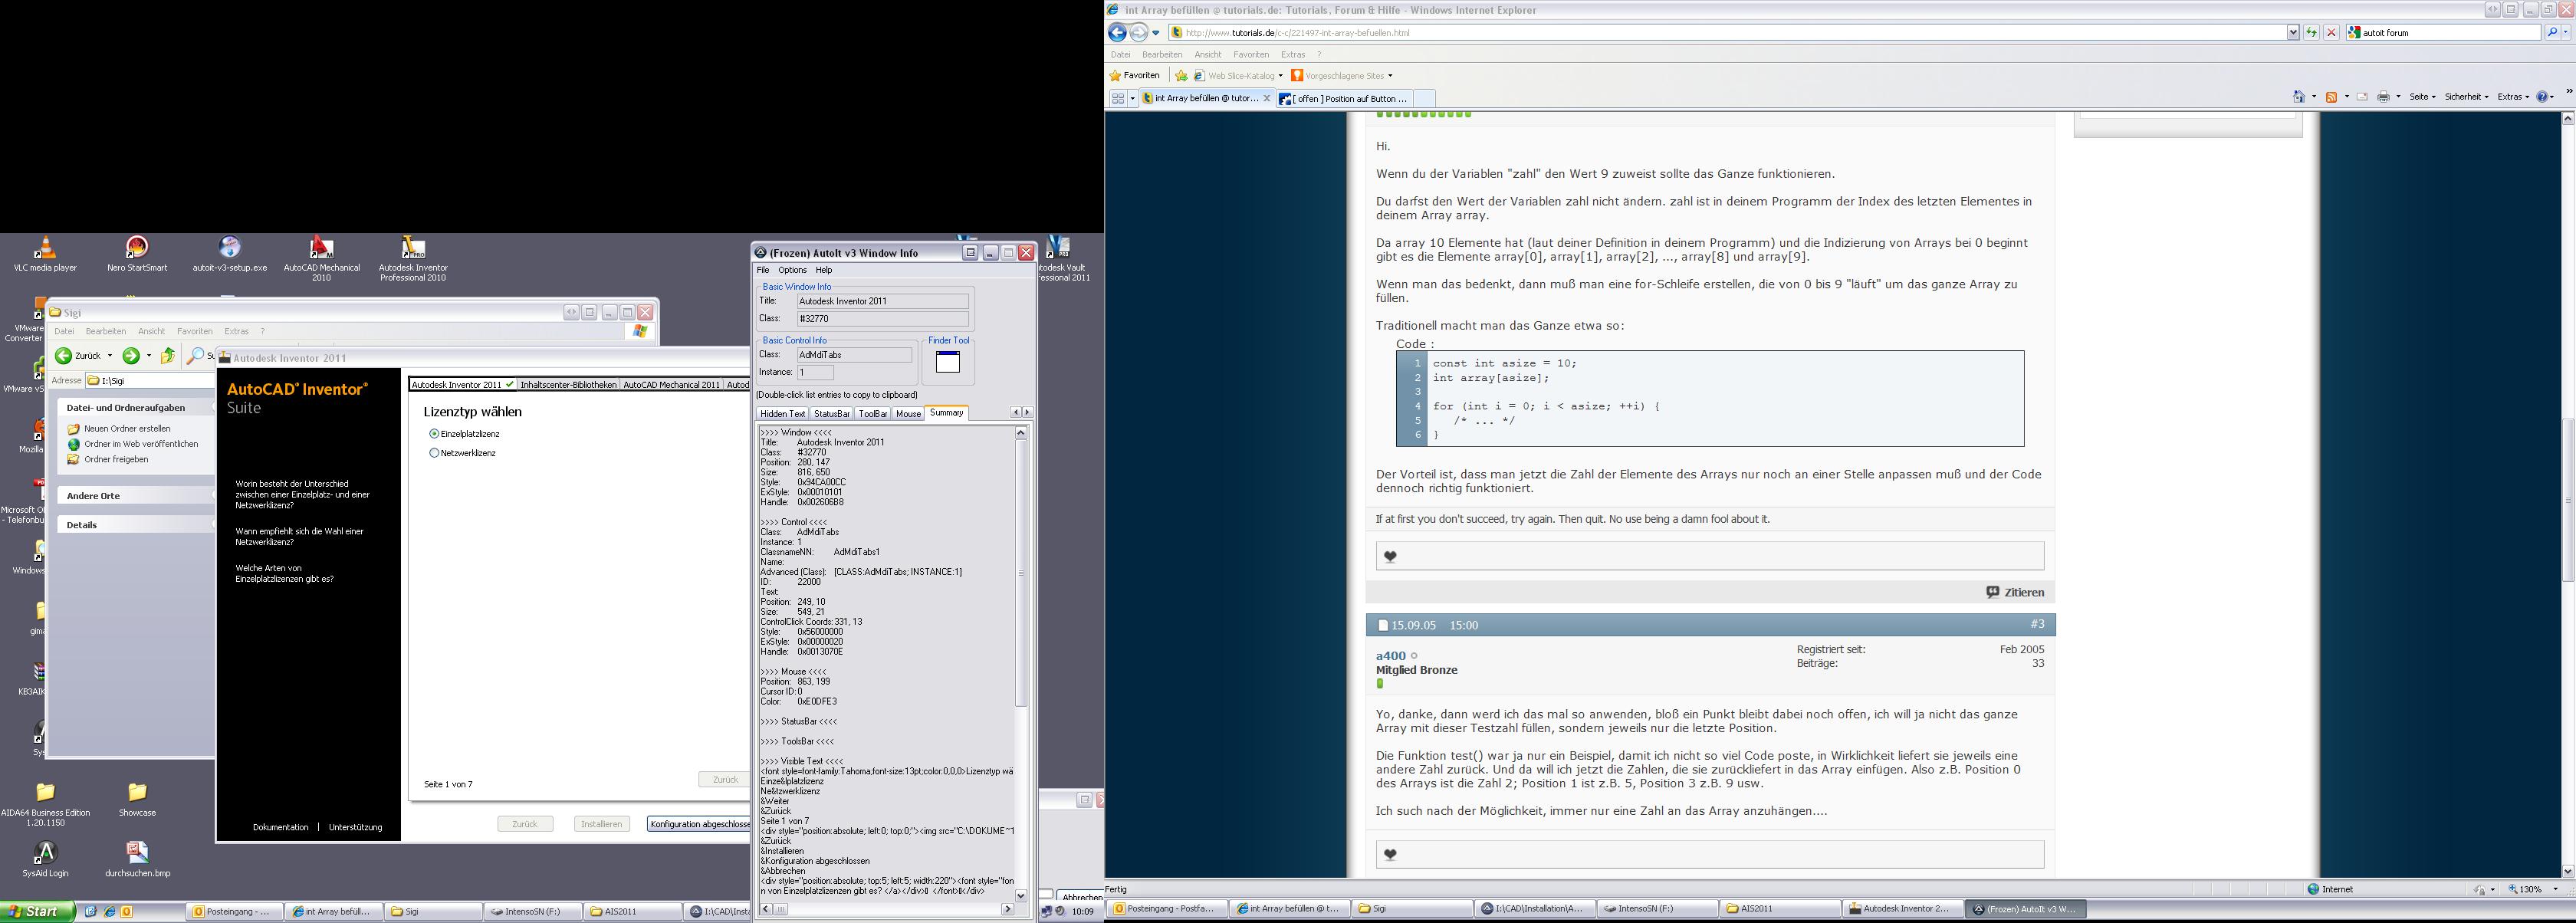Click the page refresh icon

2311,33
